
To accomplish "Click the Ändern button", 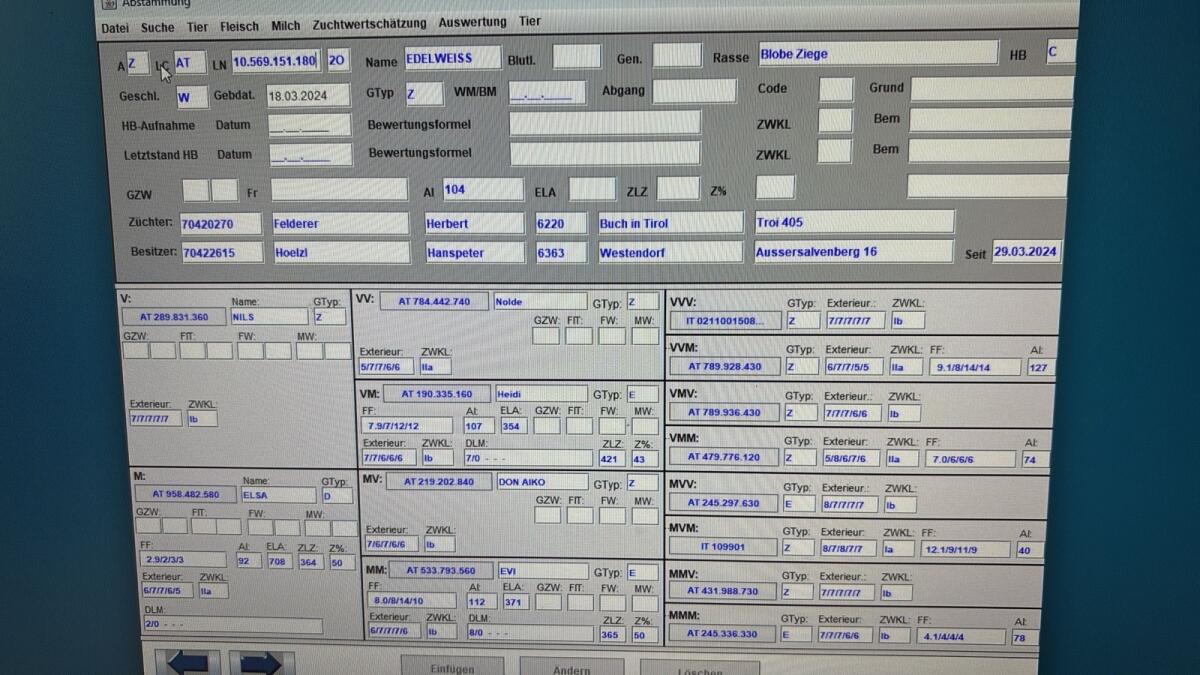I will (x=571, y=667).
